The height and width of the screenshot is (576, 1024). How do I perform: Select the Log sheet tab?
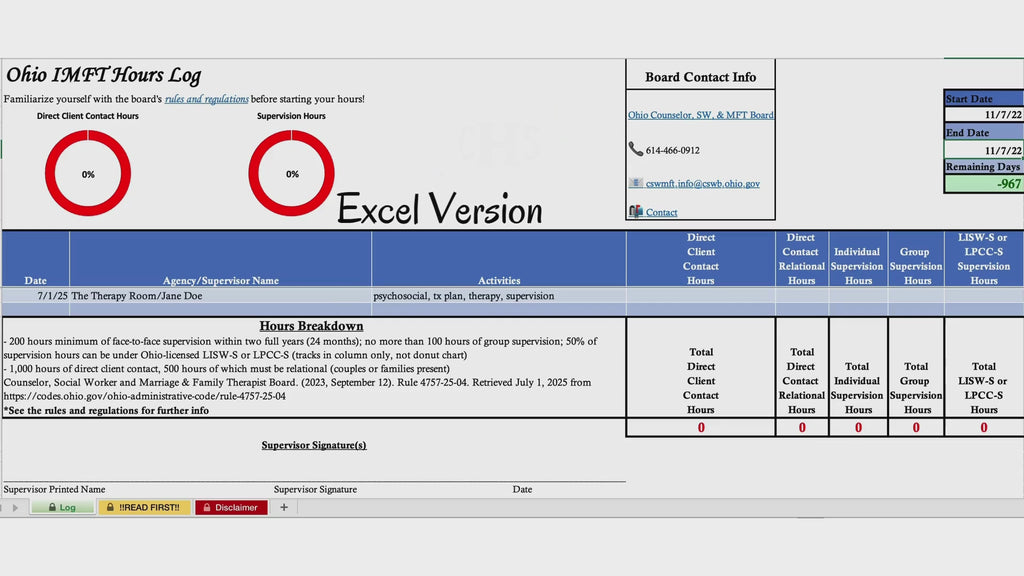click(63, 507)
